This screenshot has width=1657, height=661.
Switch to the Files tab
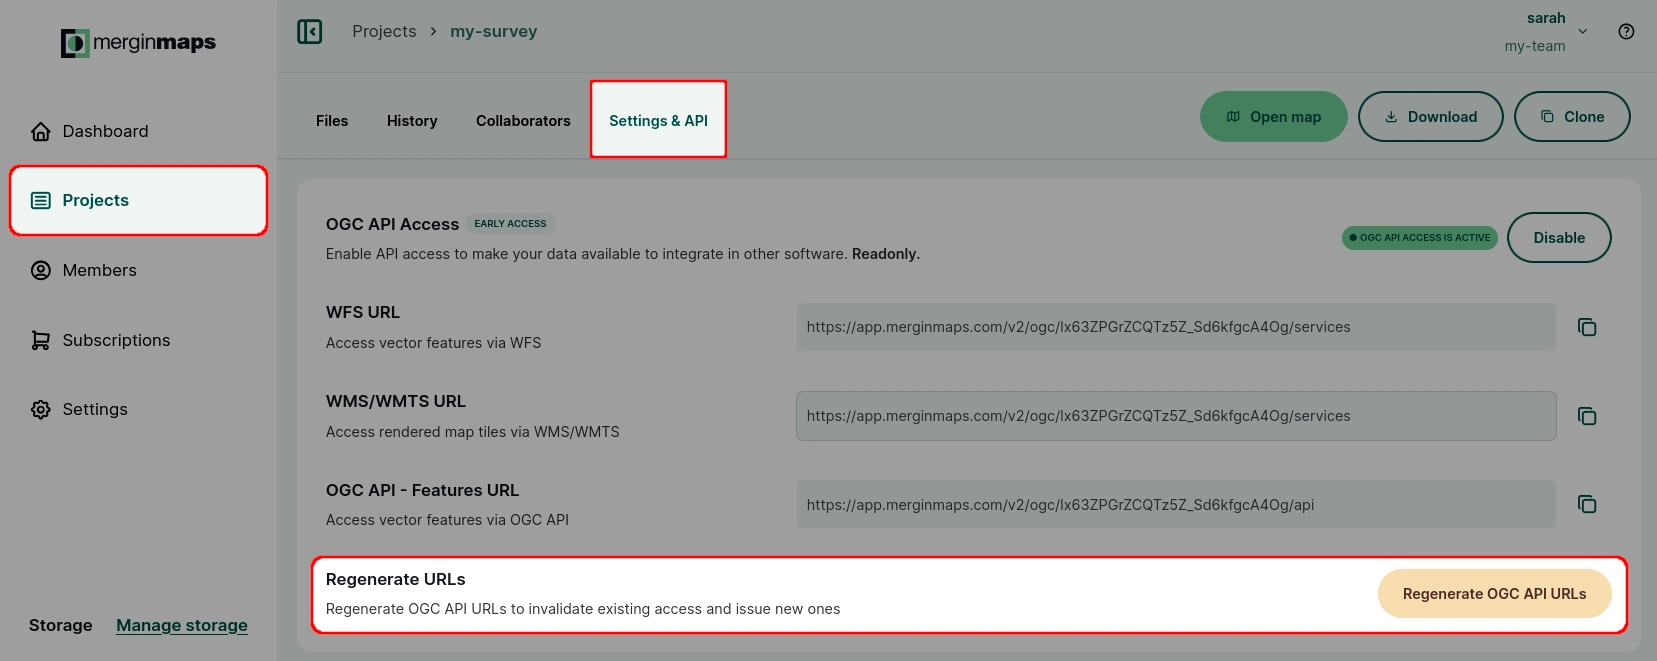click(332, 121)
